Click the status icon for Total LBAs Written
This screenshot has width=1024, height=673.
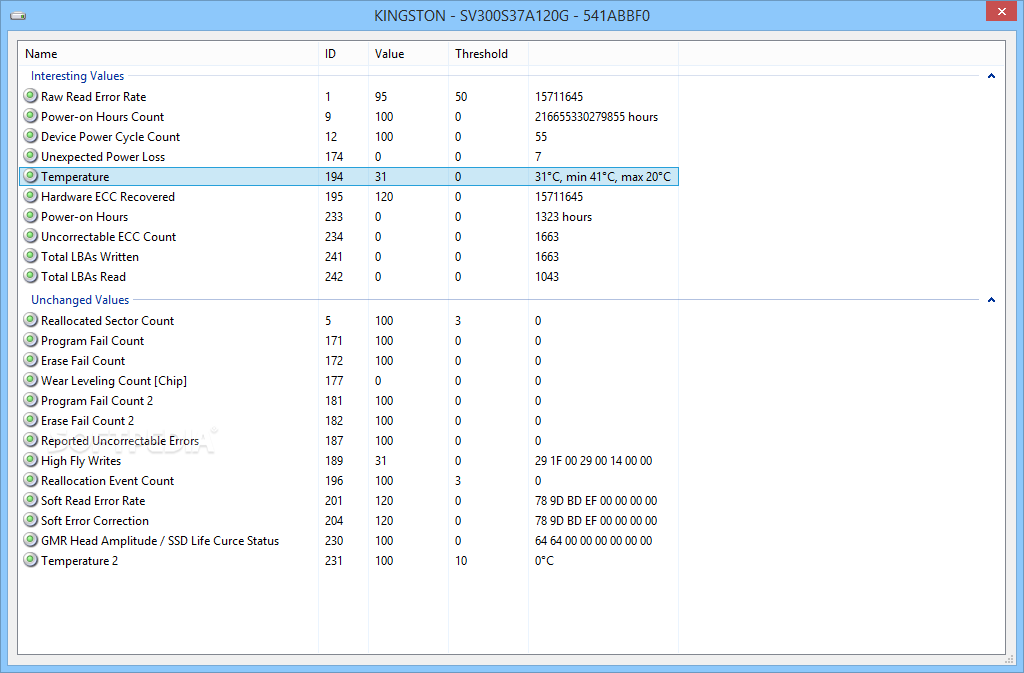(31, 257)
